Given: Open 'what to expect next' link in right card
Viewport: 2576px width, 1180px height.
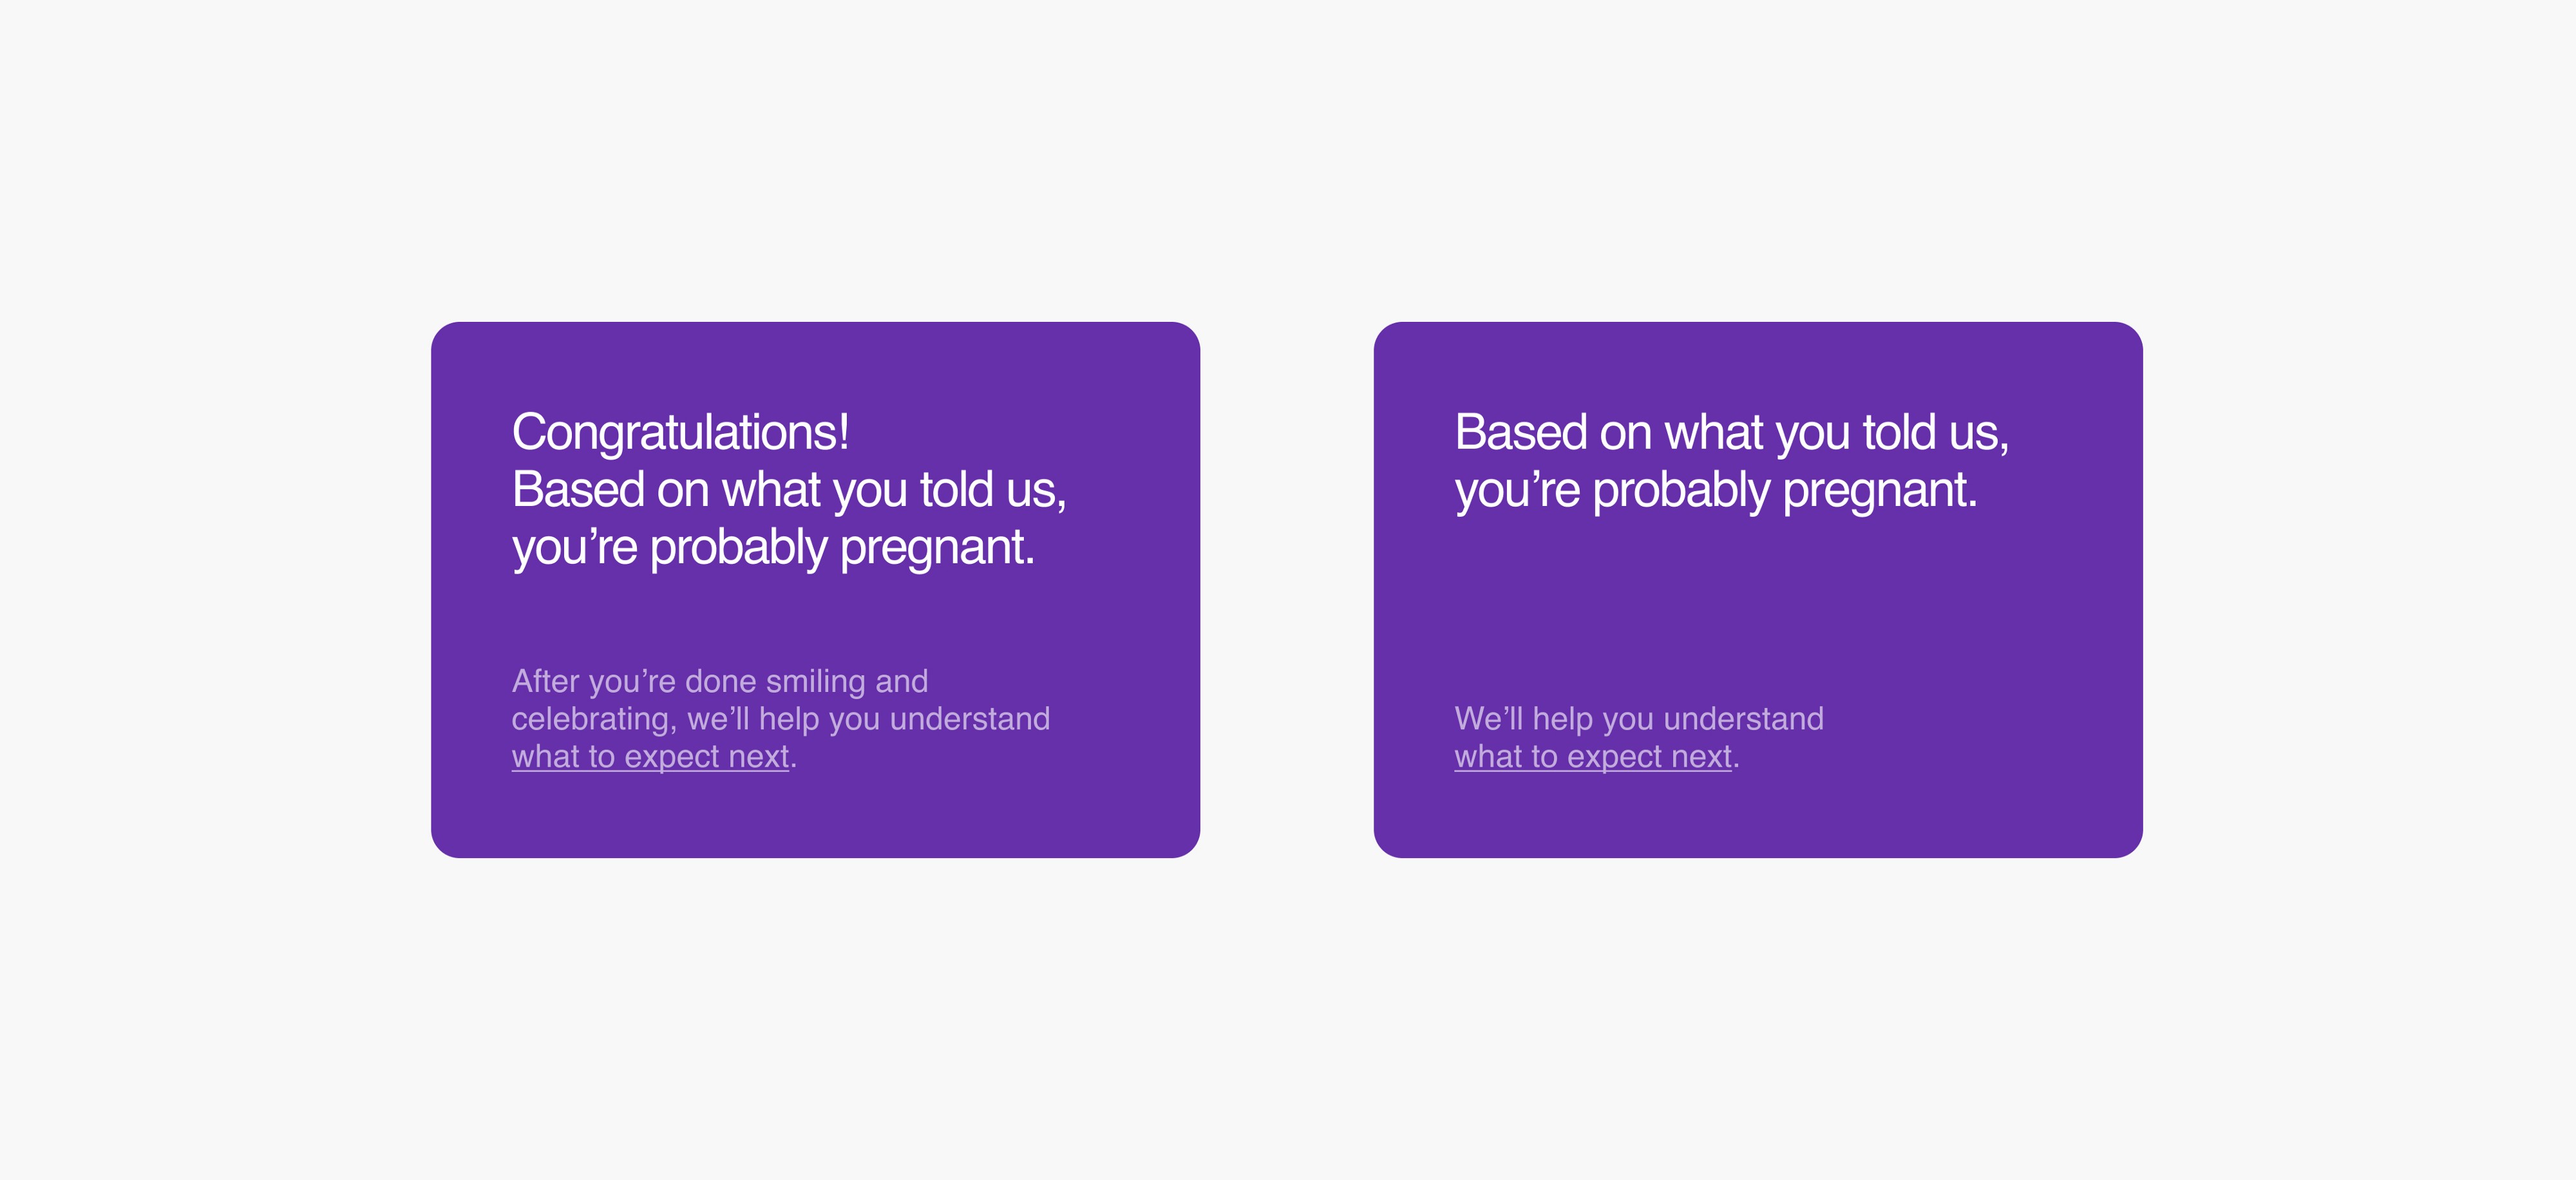Looking at the screenshot, I should (1593, 757).
